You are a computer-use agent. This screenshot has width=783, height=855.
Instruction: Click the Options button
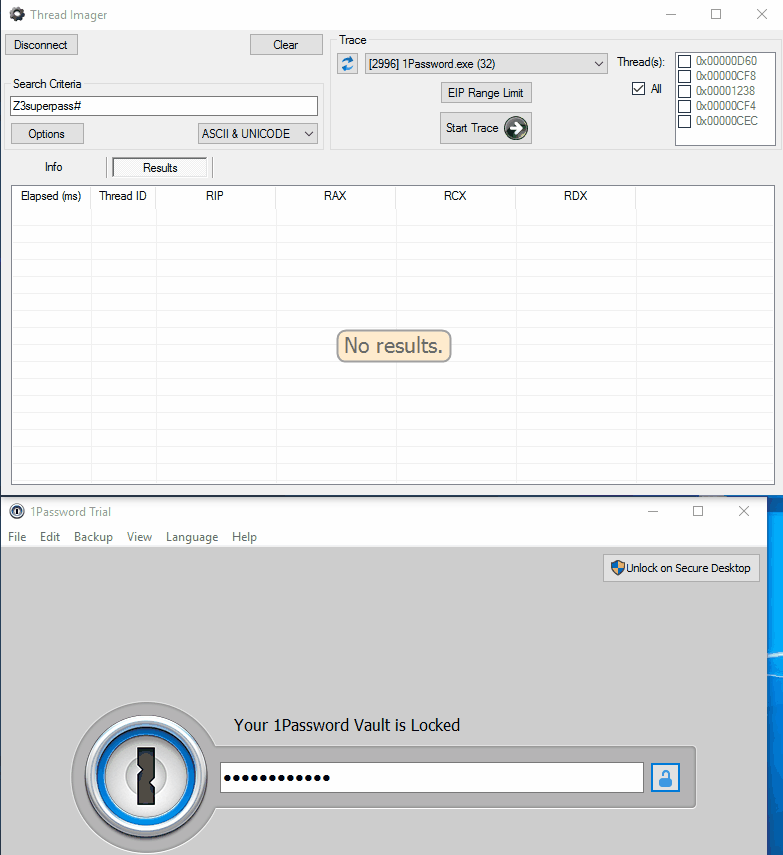pos(47,134)
